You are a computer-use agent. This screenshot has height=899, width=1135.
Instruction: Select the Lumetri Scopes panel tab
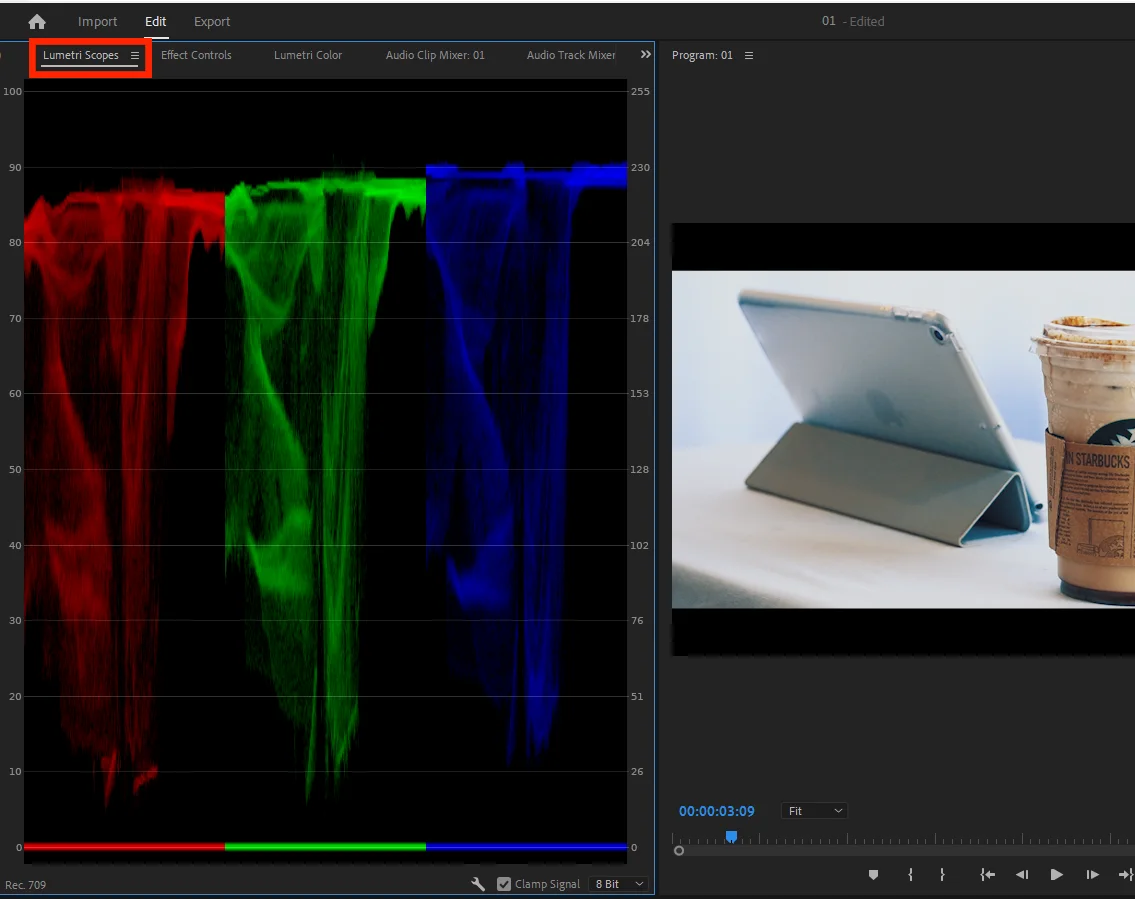click(x=80, y=55)
